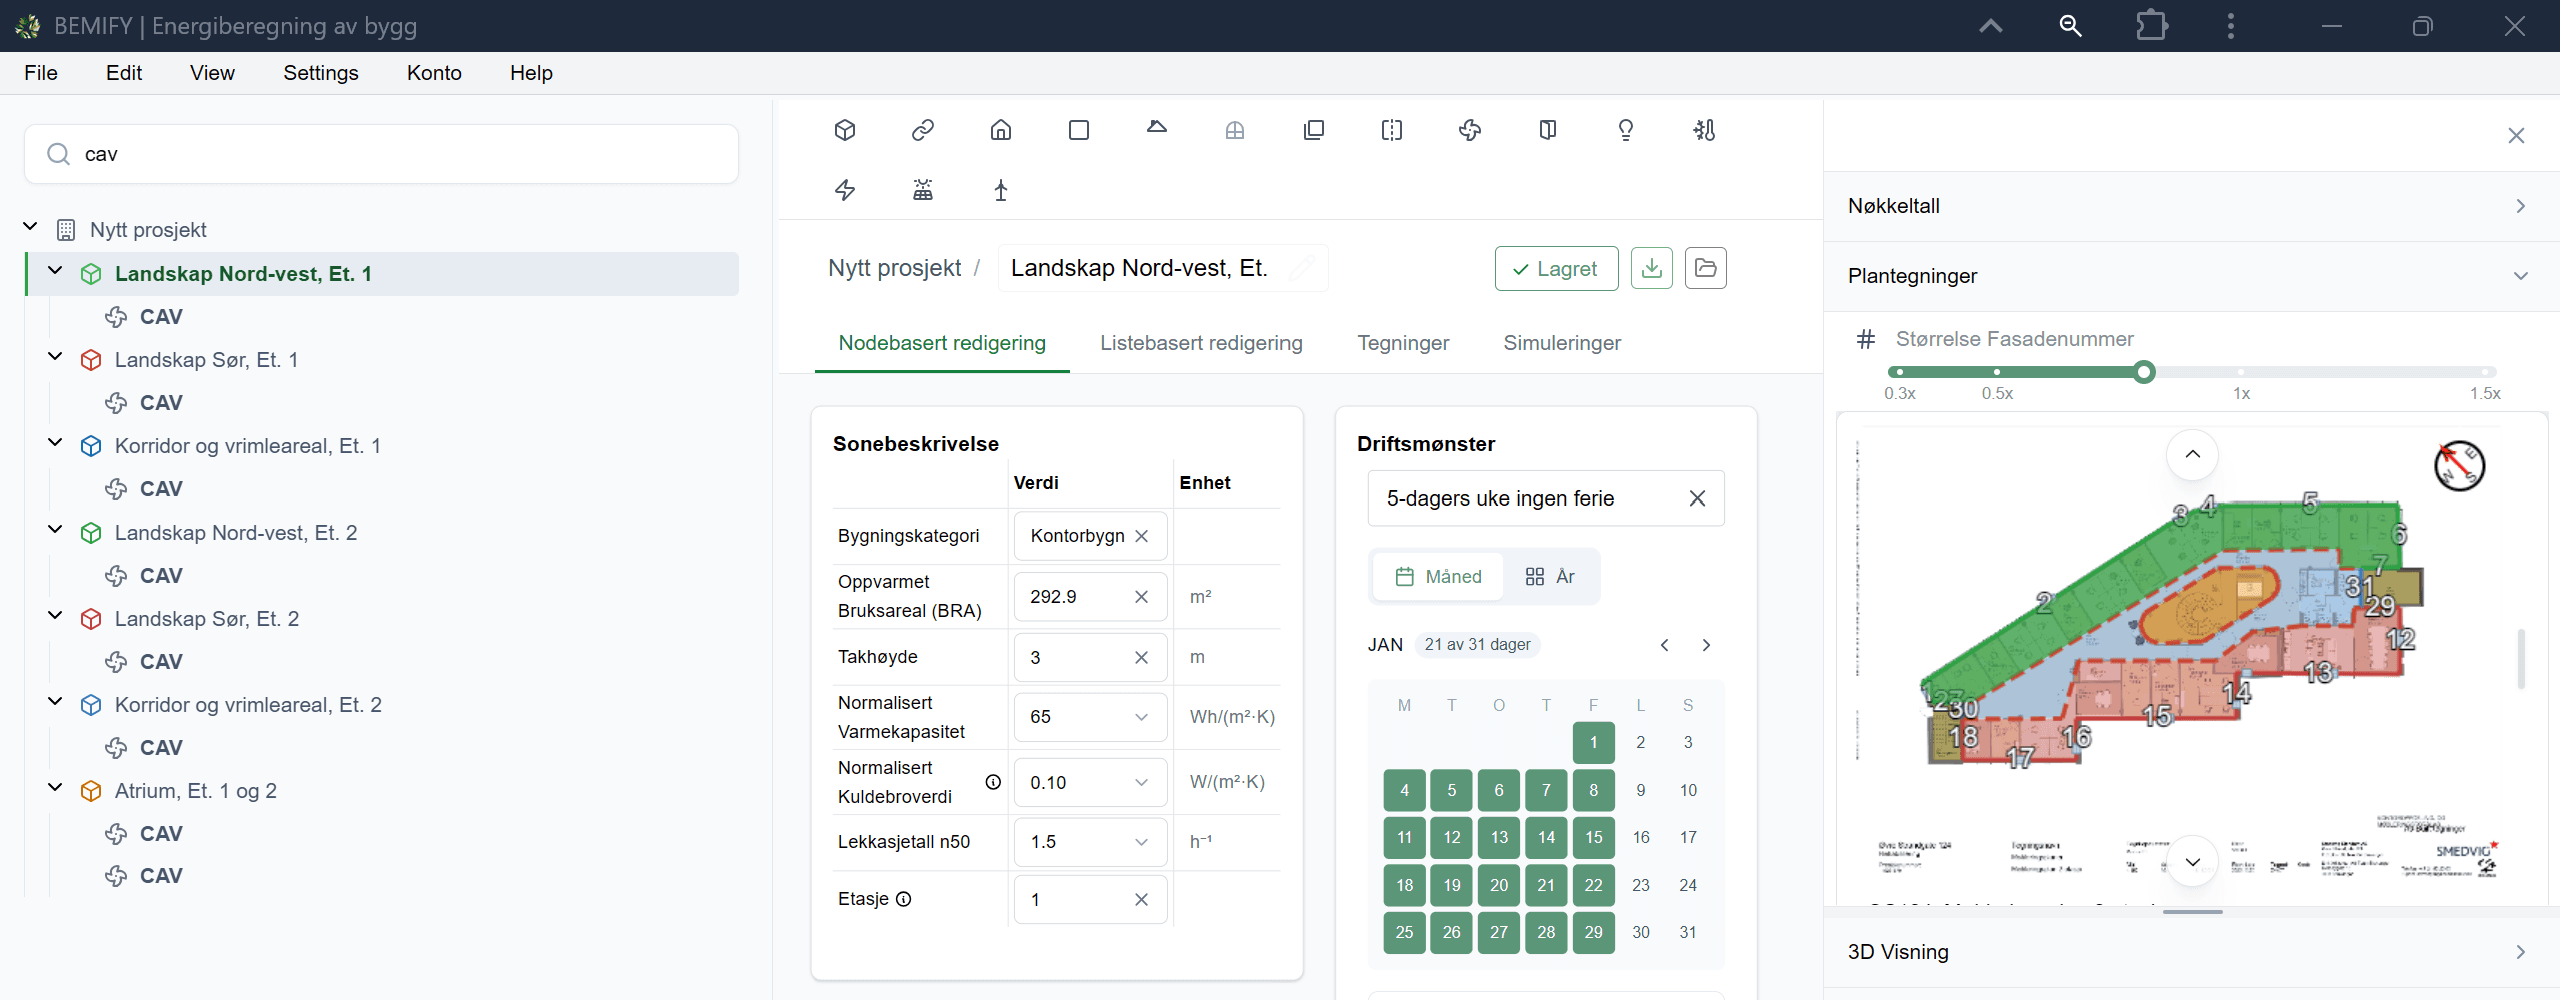This screenshot has height=1000, width=2560.
Task: Open the folder icon beside download button
Action: [x=1706, y=268]
